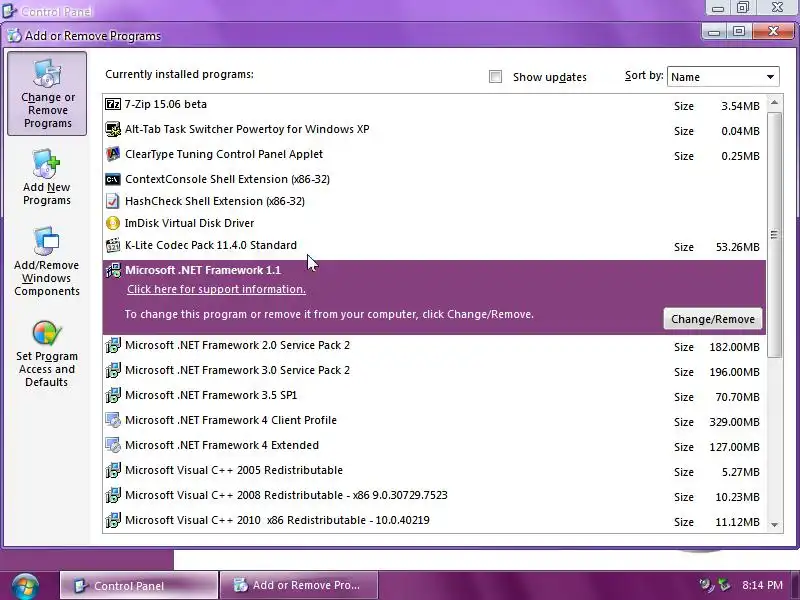Image resolution: width=800 pixels, height=600 pixels.
Task: Click the scrollbar down arrow
Action: tap(774, 524)
